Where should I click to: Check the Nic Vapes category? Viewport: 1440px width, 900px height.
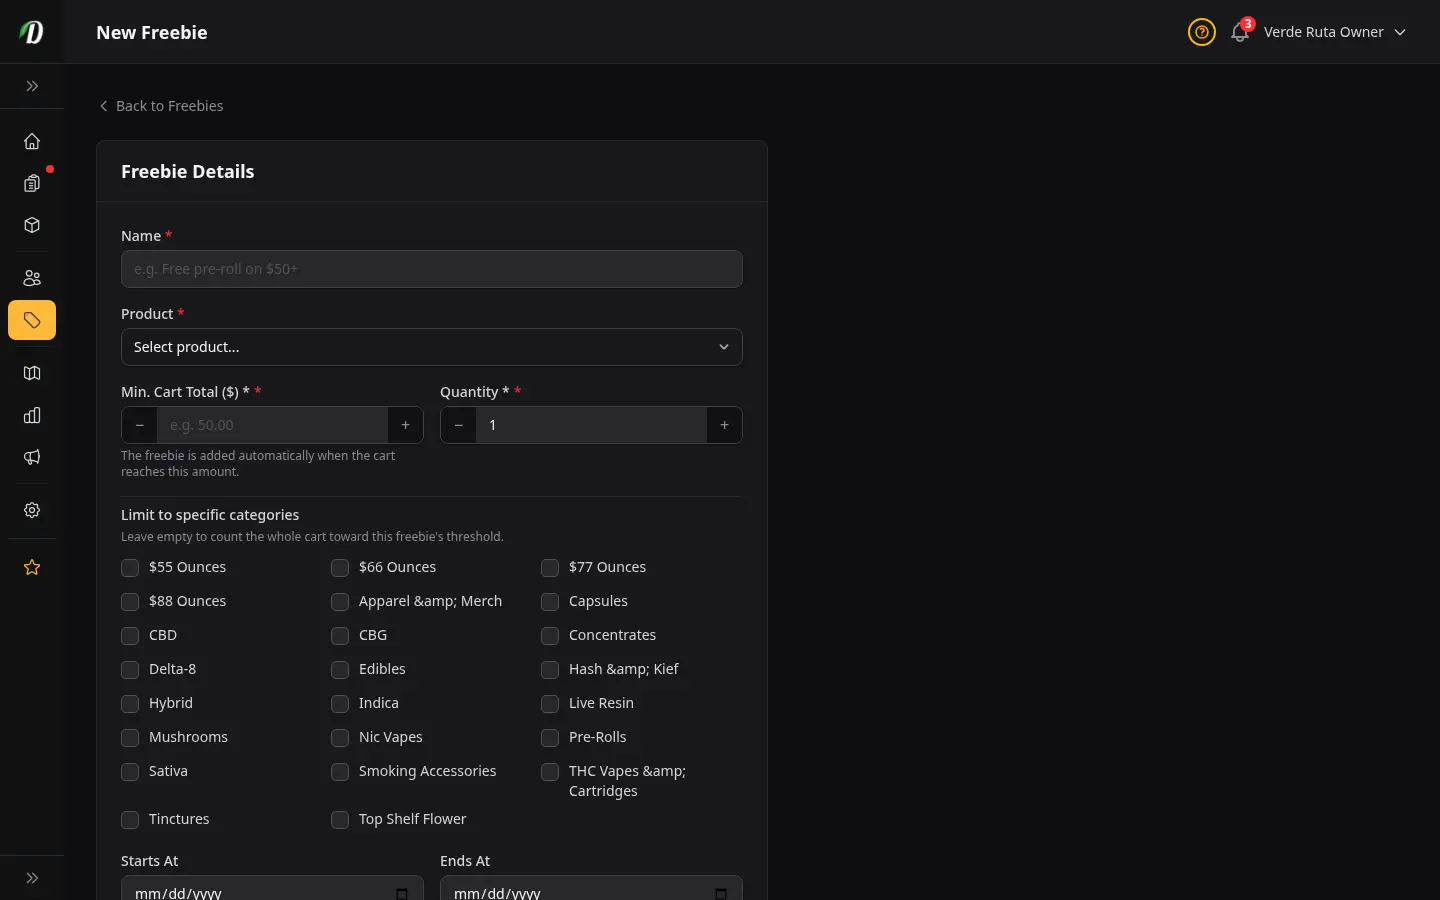(x=340, y=738)
